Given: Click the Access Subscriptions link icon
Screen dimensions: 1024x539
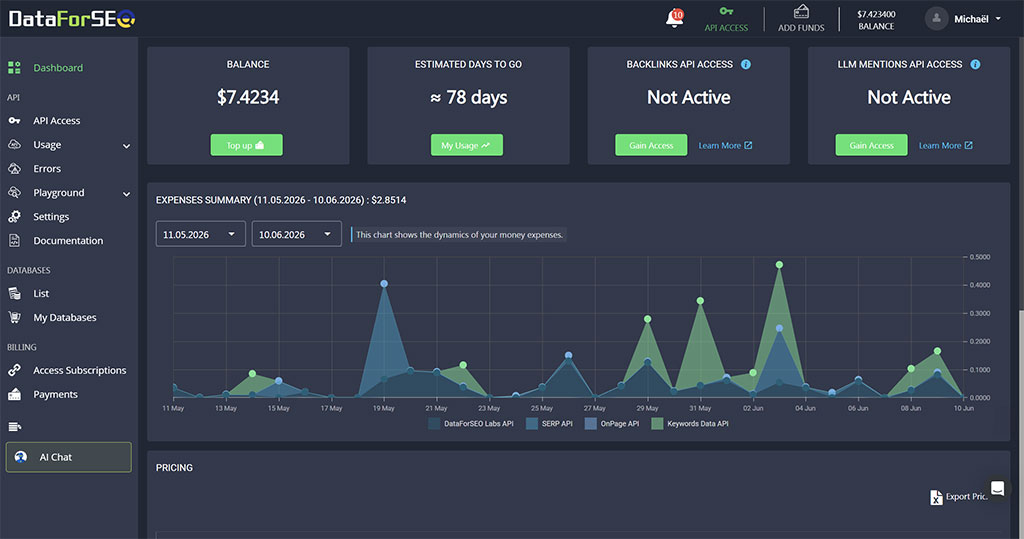Looking at the screenshot, I should coord(14,370).
